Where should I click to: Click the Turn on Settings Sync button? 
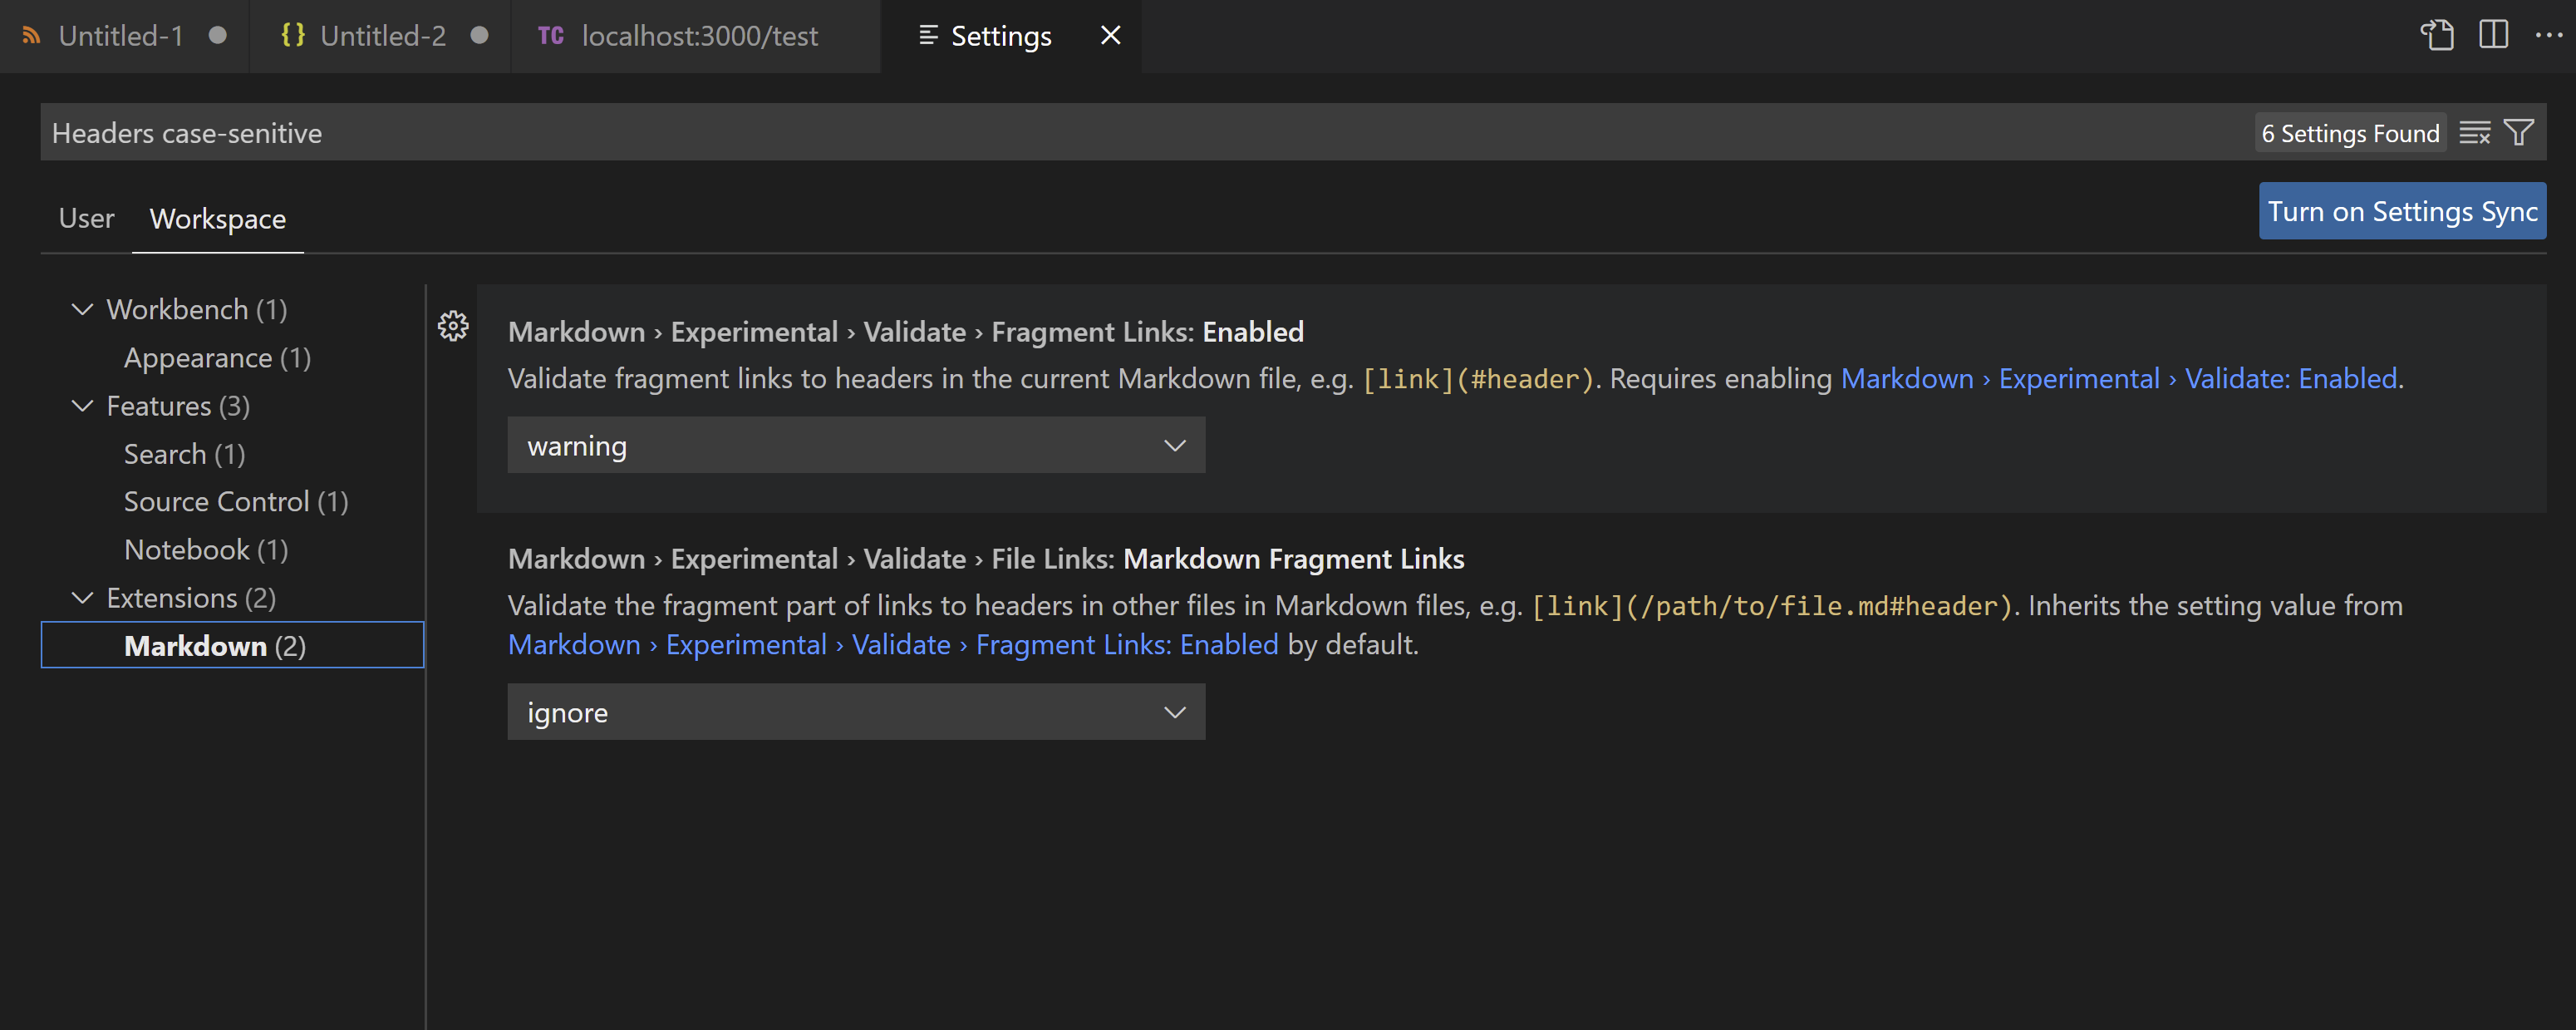[x=2402, y=211]
